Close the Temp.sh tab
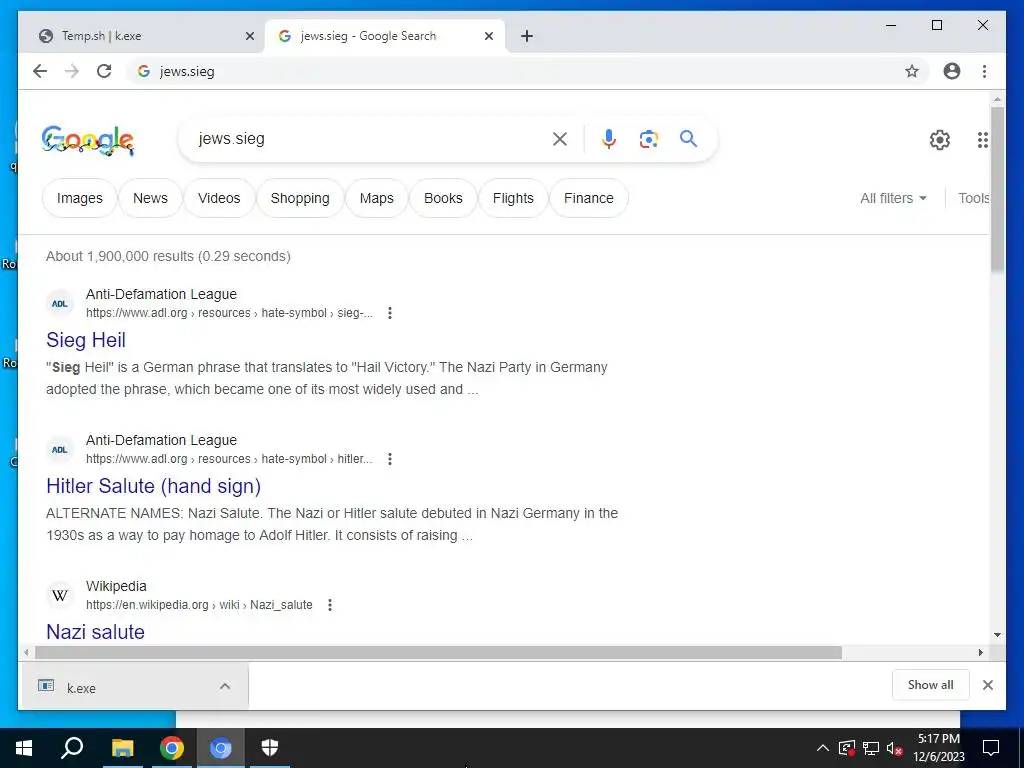1024x768 pixels. [249, 36]
